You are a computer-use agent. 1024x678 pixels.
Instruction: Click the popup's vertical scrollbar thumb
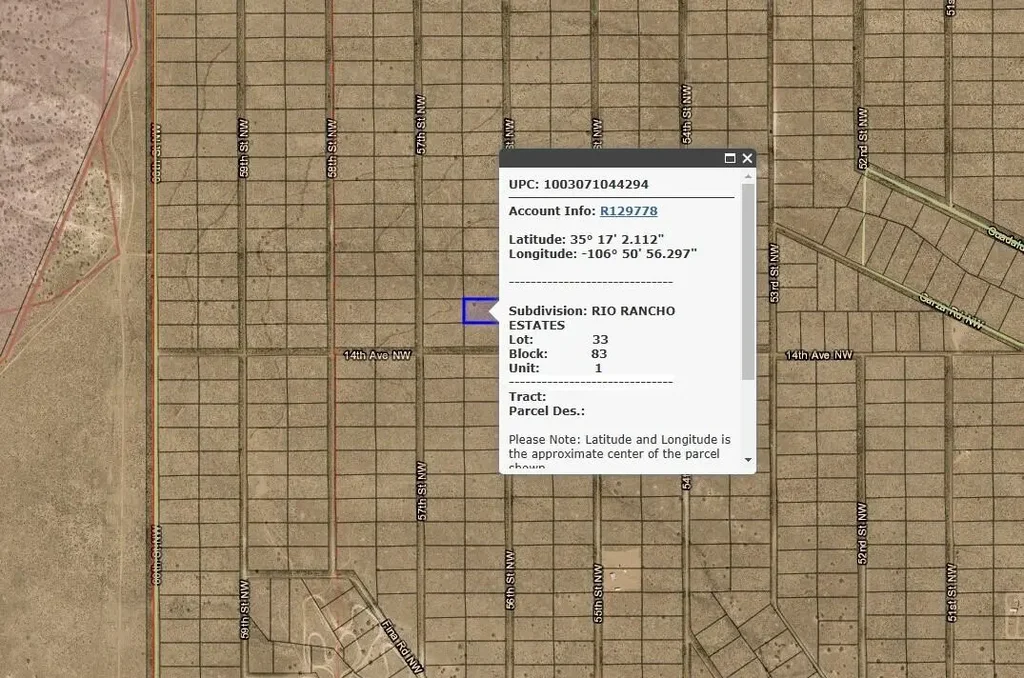[748, 280]
